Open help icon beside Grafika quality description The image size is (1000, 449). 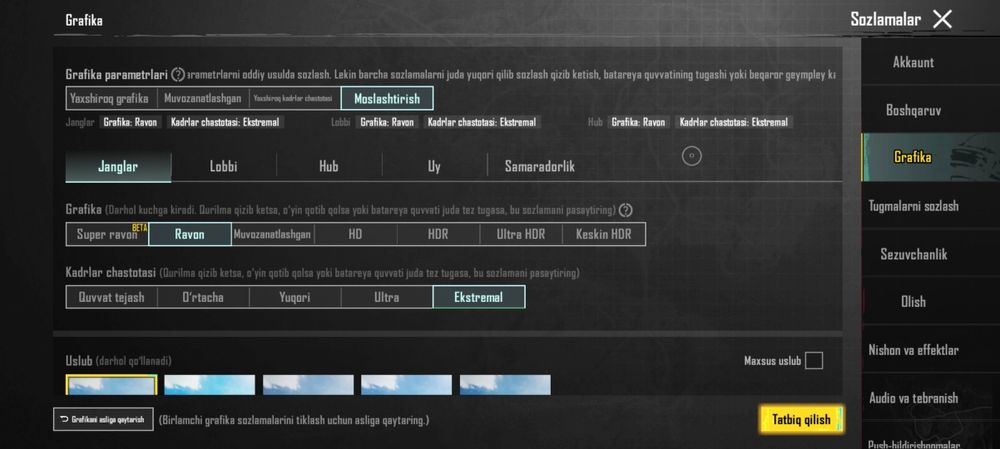tap(626, 210)
